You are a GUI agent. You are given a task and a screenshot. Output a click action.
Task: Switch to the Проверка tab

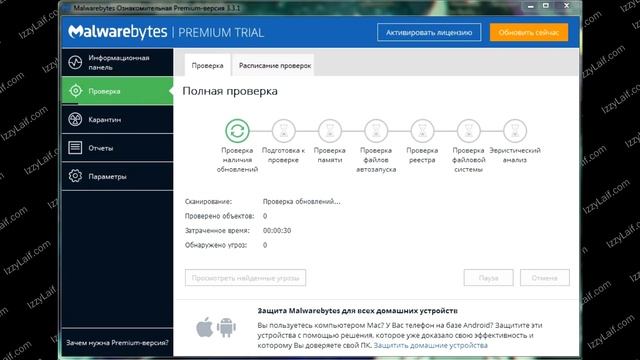click(x=207, y=65)
